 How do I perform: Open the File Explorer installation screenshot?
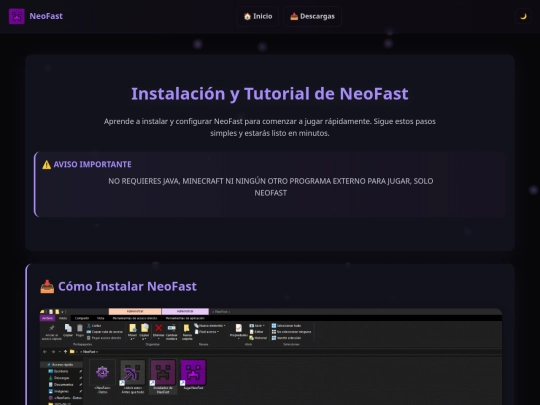click(x=271, y=356)
